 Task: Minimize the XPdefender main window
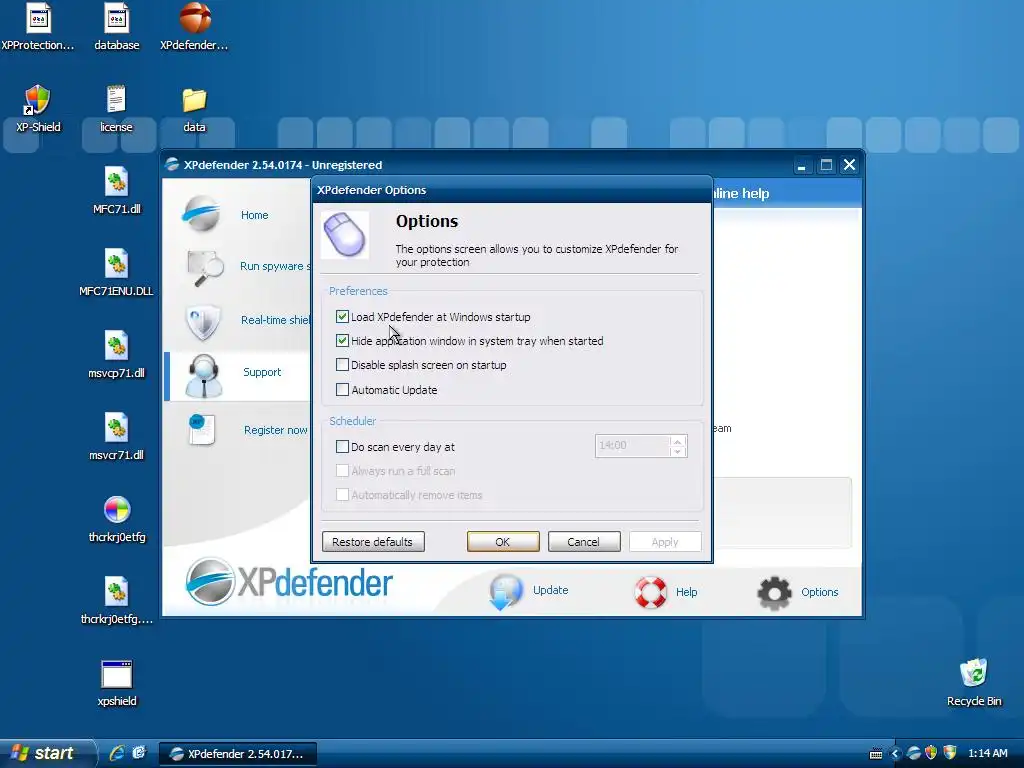pos(801,166)
